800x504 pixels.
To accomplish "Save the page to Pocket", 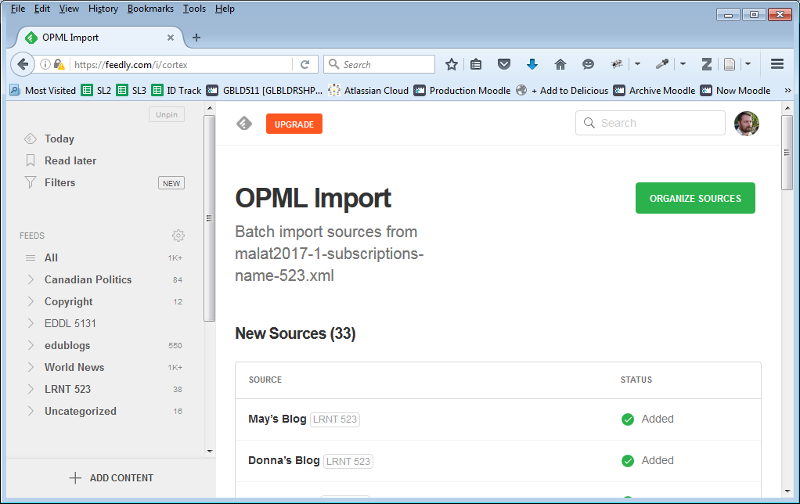I will coord(504,64).
